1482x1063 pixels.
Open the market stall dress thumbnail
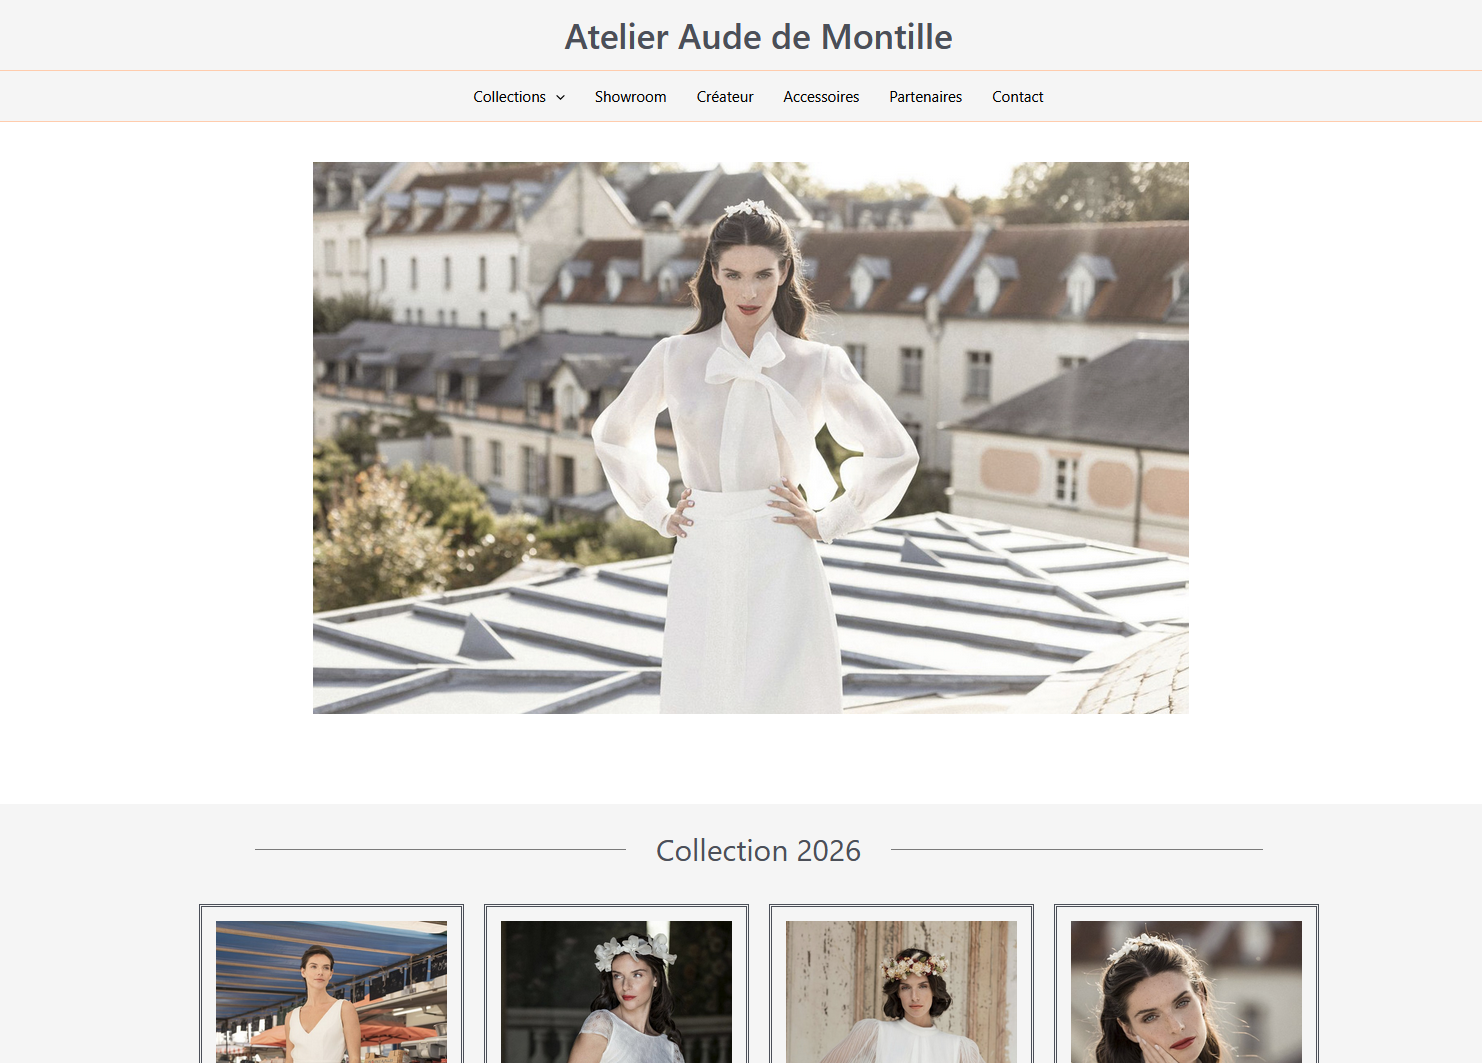pos(331,991)
